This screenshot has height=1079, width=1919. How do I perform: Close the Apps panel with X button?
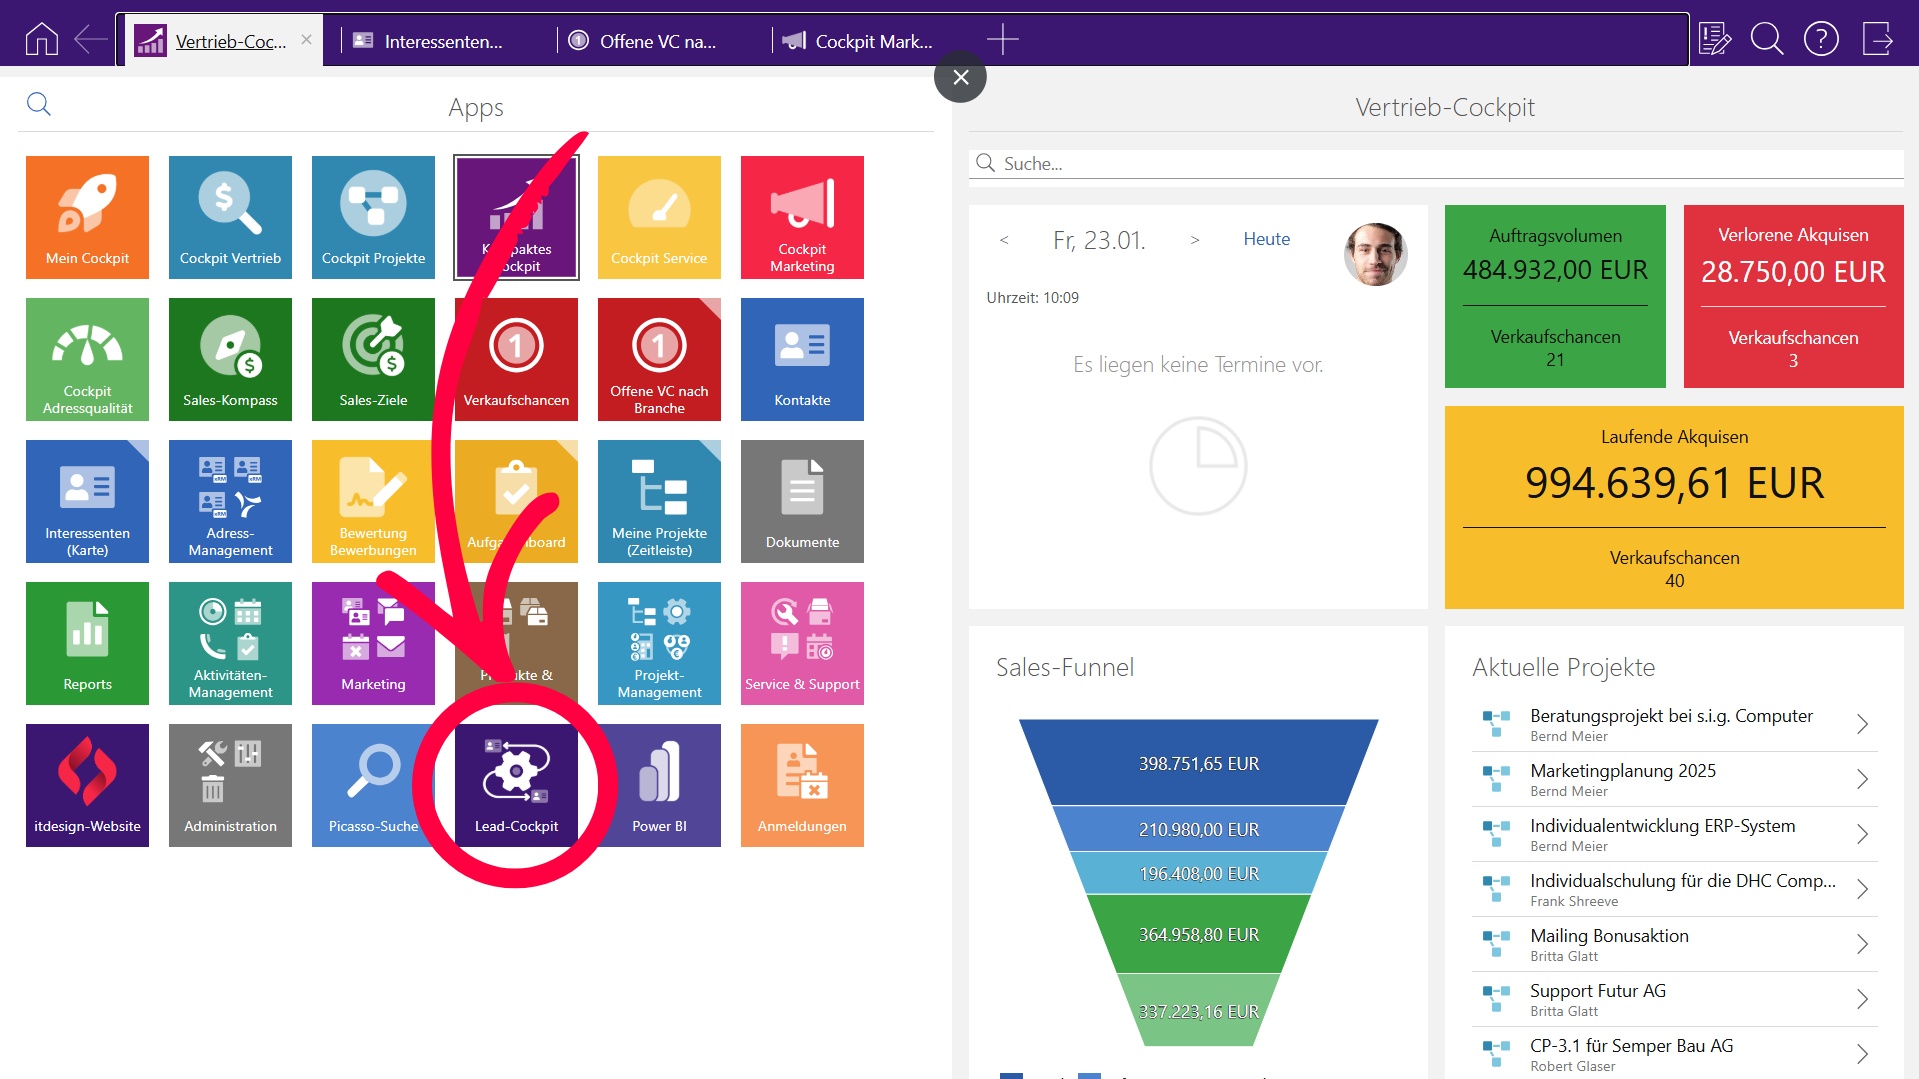[960, 77]
